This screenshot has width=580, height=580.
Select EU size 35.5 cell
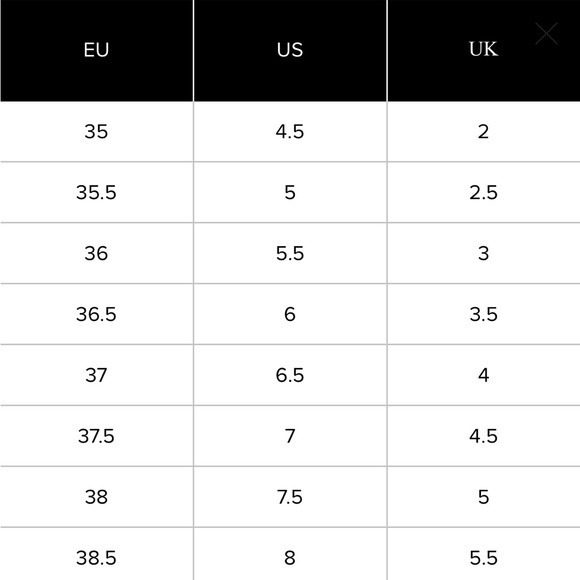tap(96, 192)
